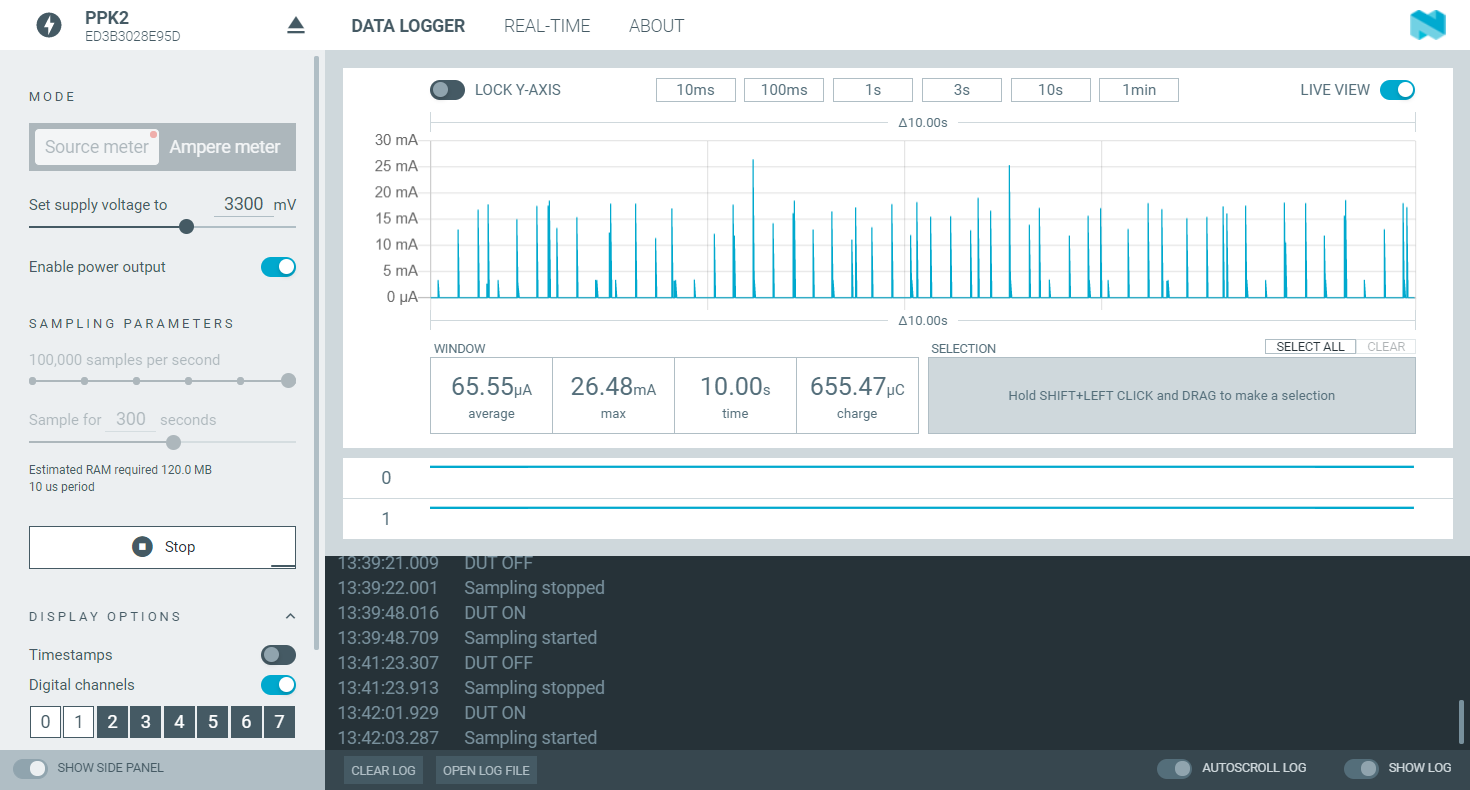
Task: Click SELECT ALL button
Action: pyautogui.click(x=1310, y=347)
